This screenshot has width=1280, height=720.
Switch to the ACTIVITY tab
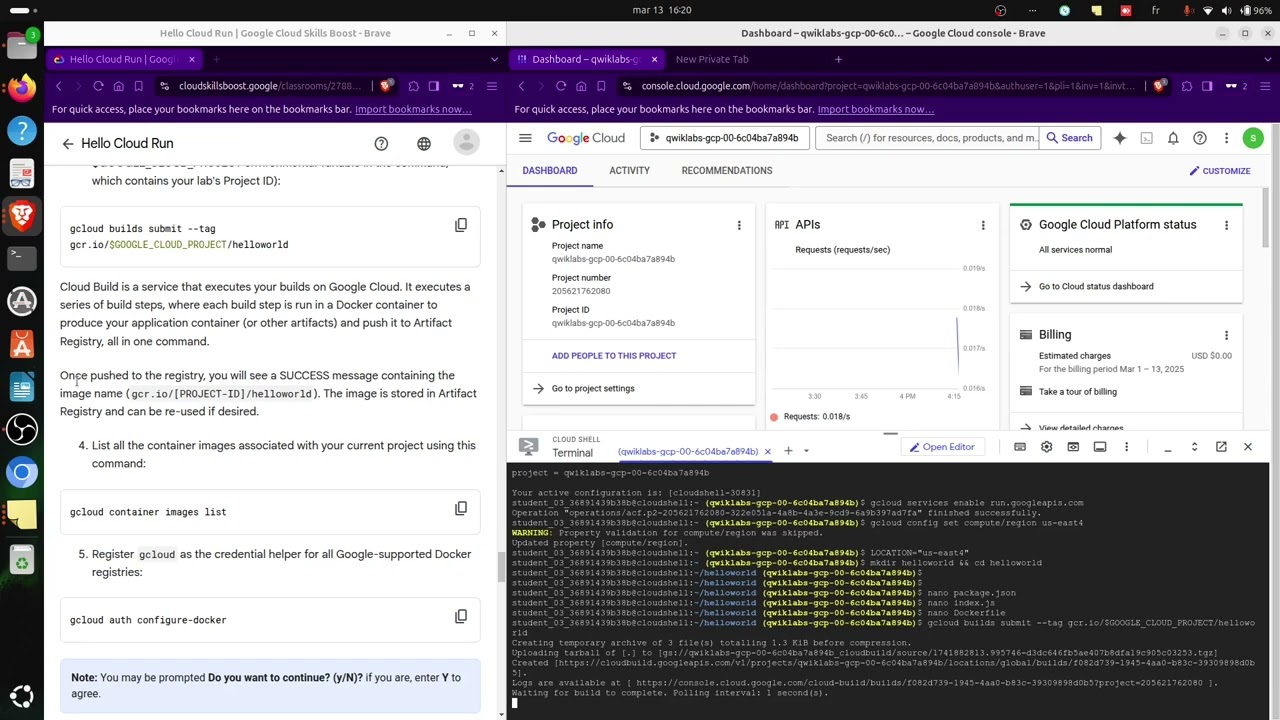[x=629, y=171]
